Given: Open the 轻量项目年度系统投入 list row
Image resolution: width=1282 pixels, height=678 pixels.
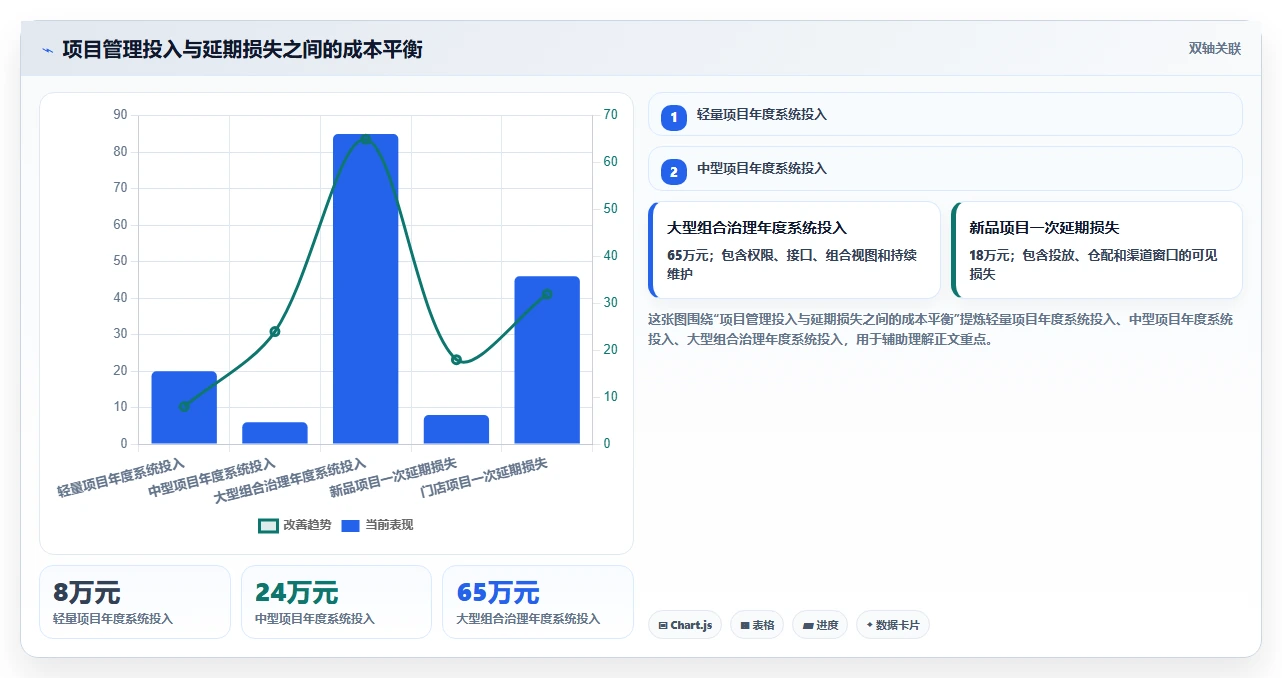Looking at the screenshot, I should tap(945, 114).
